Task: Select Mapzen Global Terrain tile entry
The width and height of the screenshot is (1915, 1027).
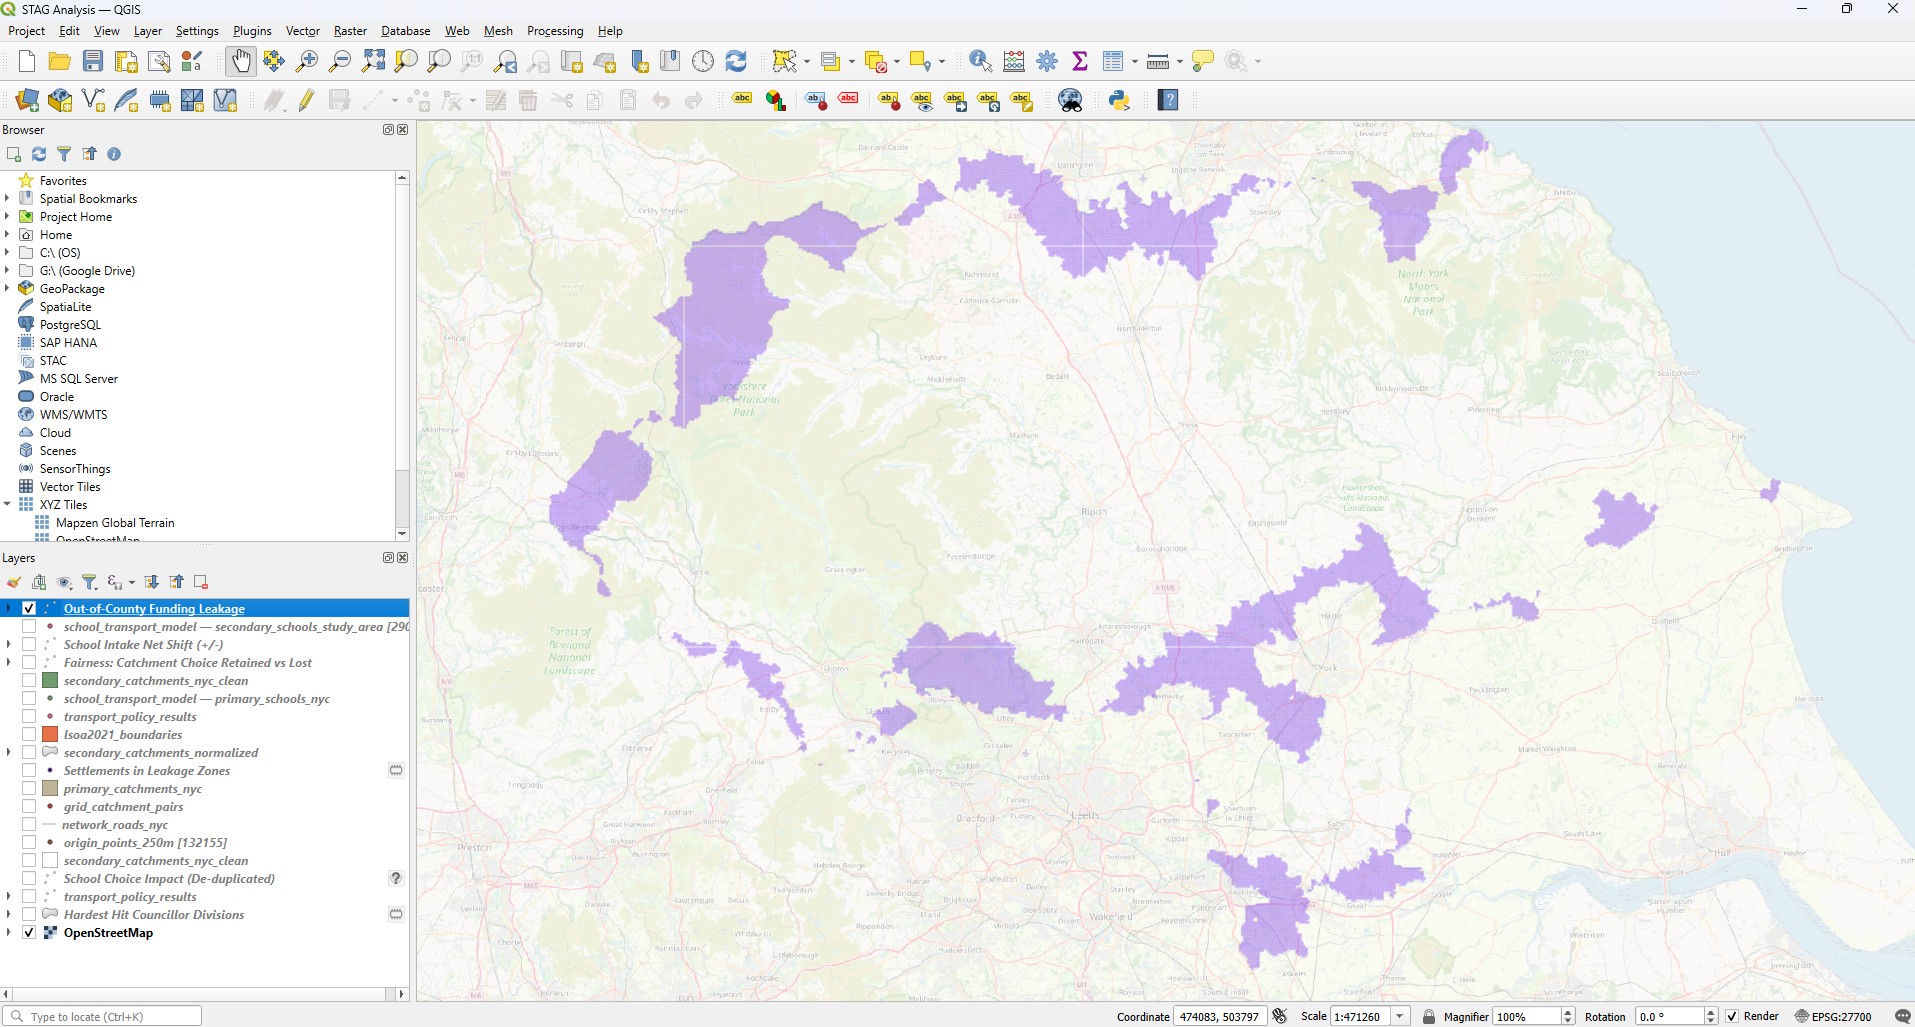Action: [x=115, y=523]
